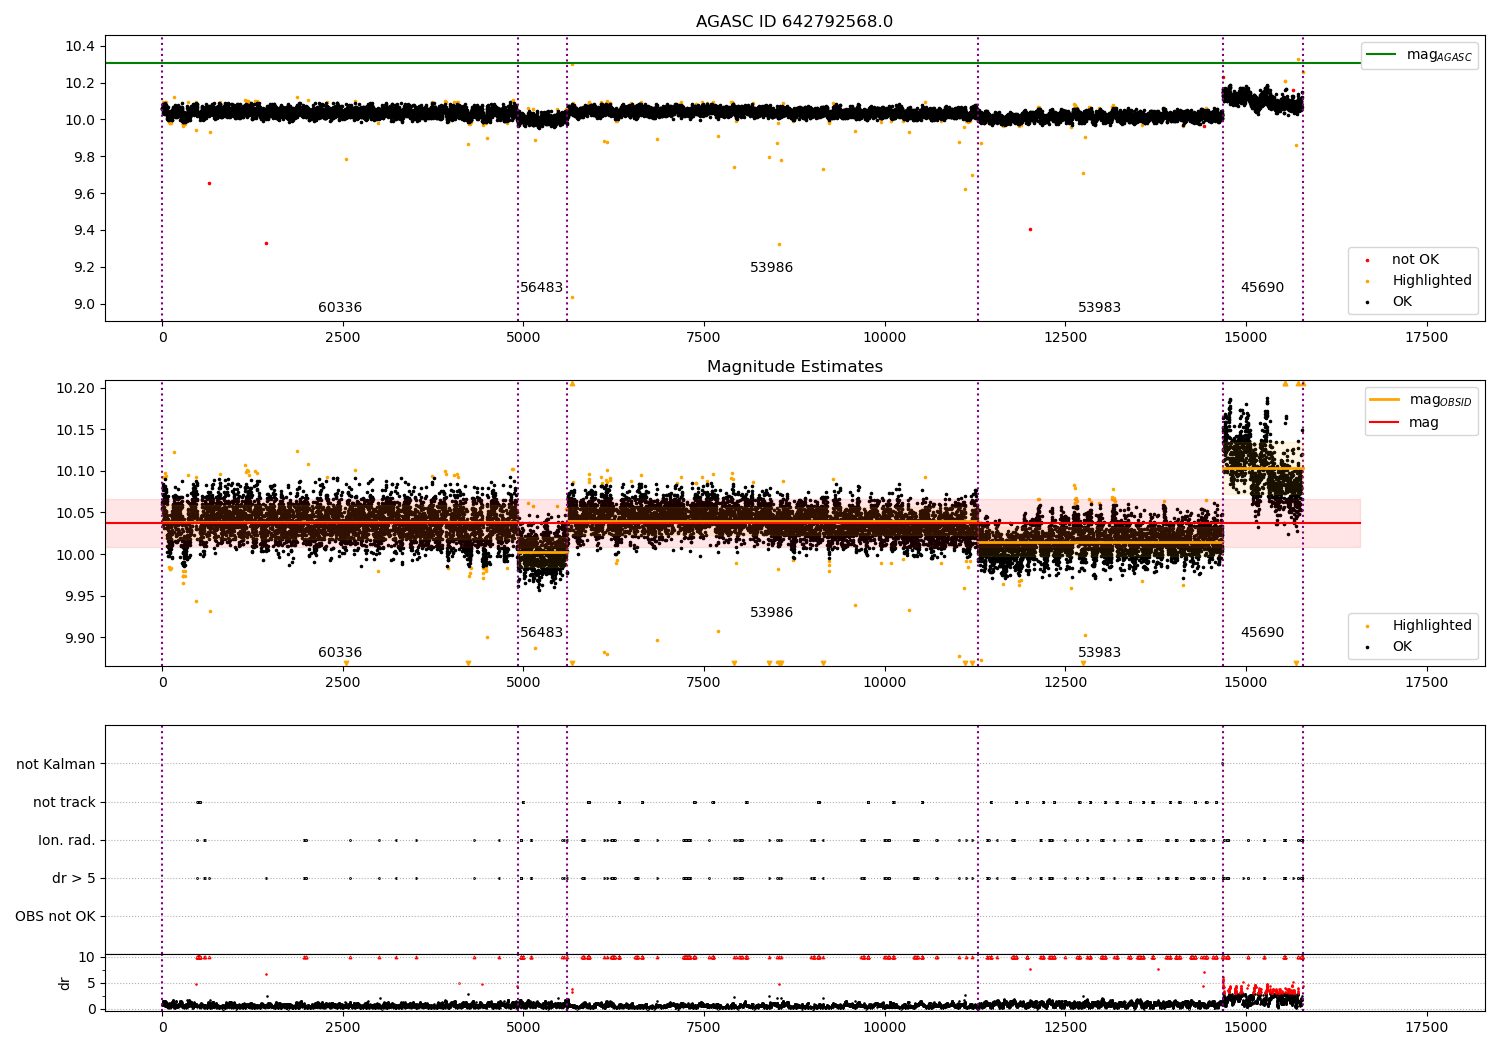Click the 10.05 y-axis tick of middle panel
This screenshot has width=1500, height=1050.
click(x=76, y=513)
